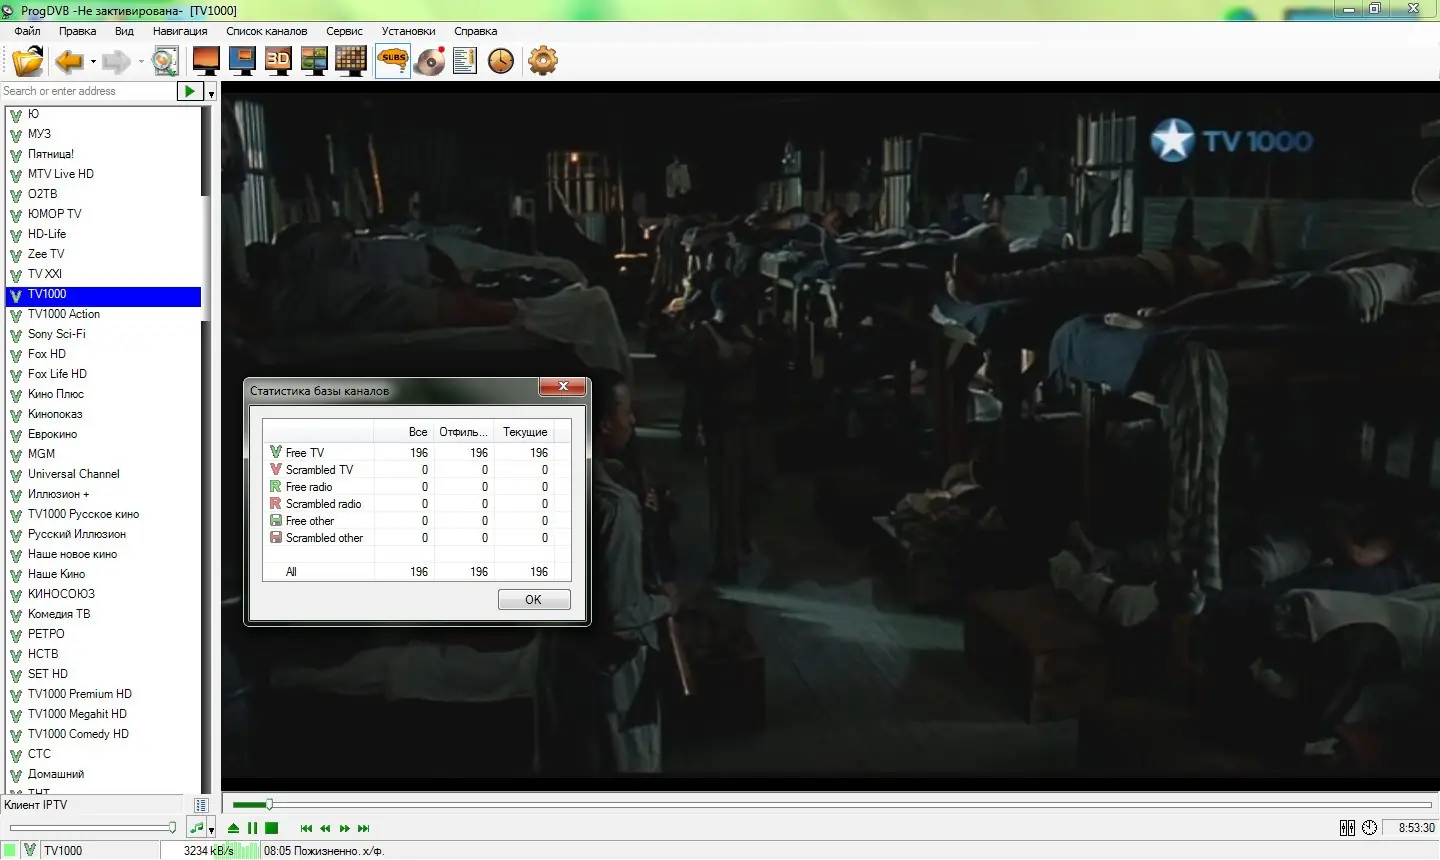This screenshot has width=1440, height=860.
Task: Toggle subtitles with the SUBS icon
Action: coord(393,61)
